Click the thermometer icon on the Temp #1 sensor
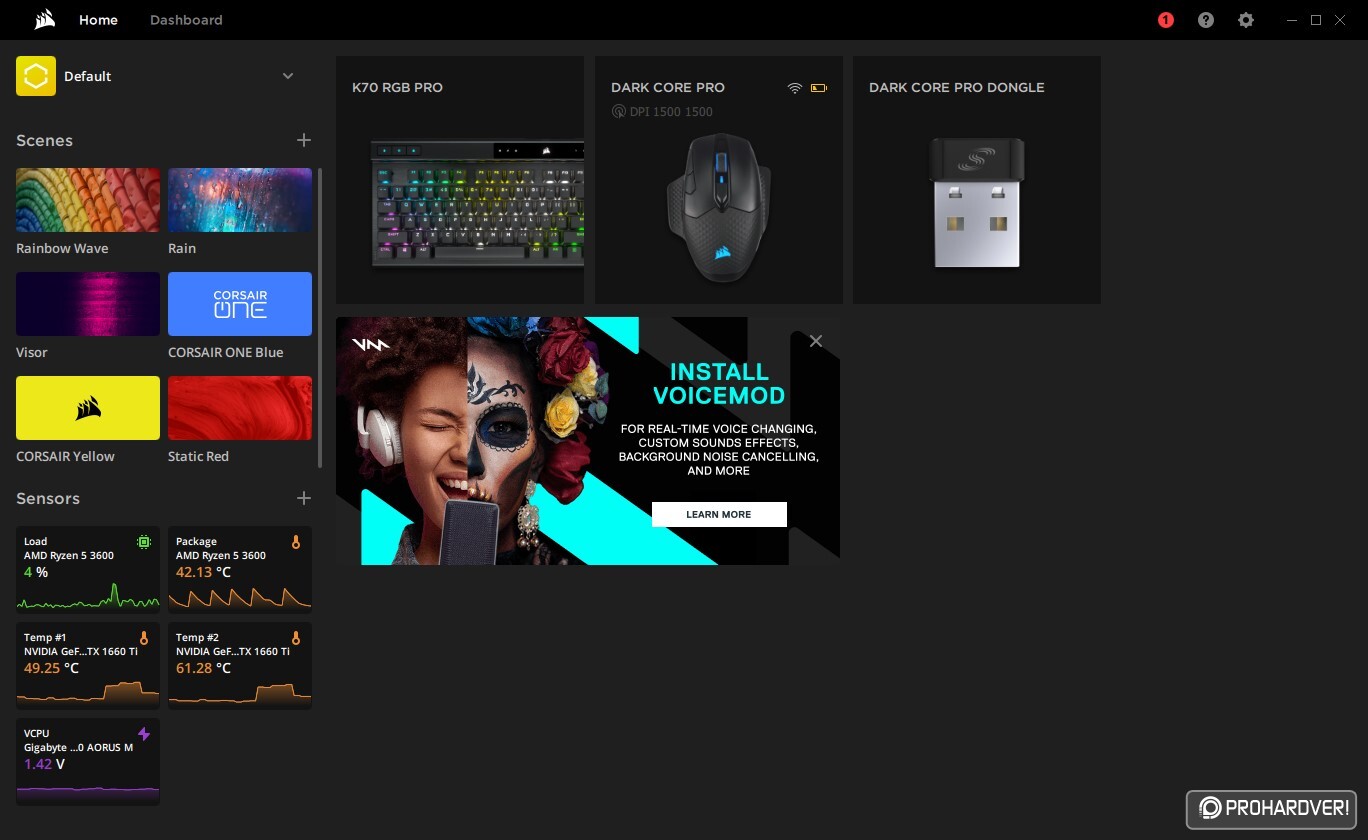1368x840 pixels. click(x=144, y=638)
